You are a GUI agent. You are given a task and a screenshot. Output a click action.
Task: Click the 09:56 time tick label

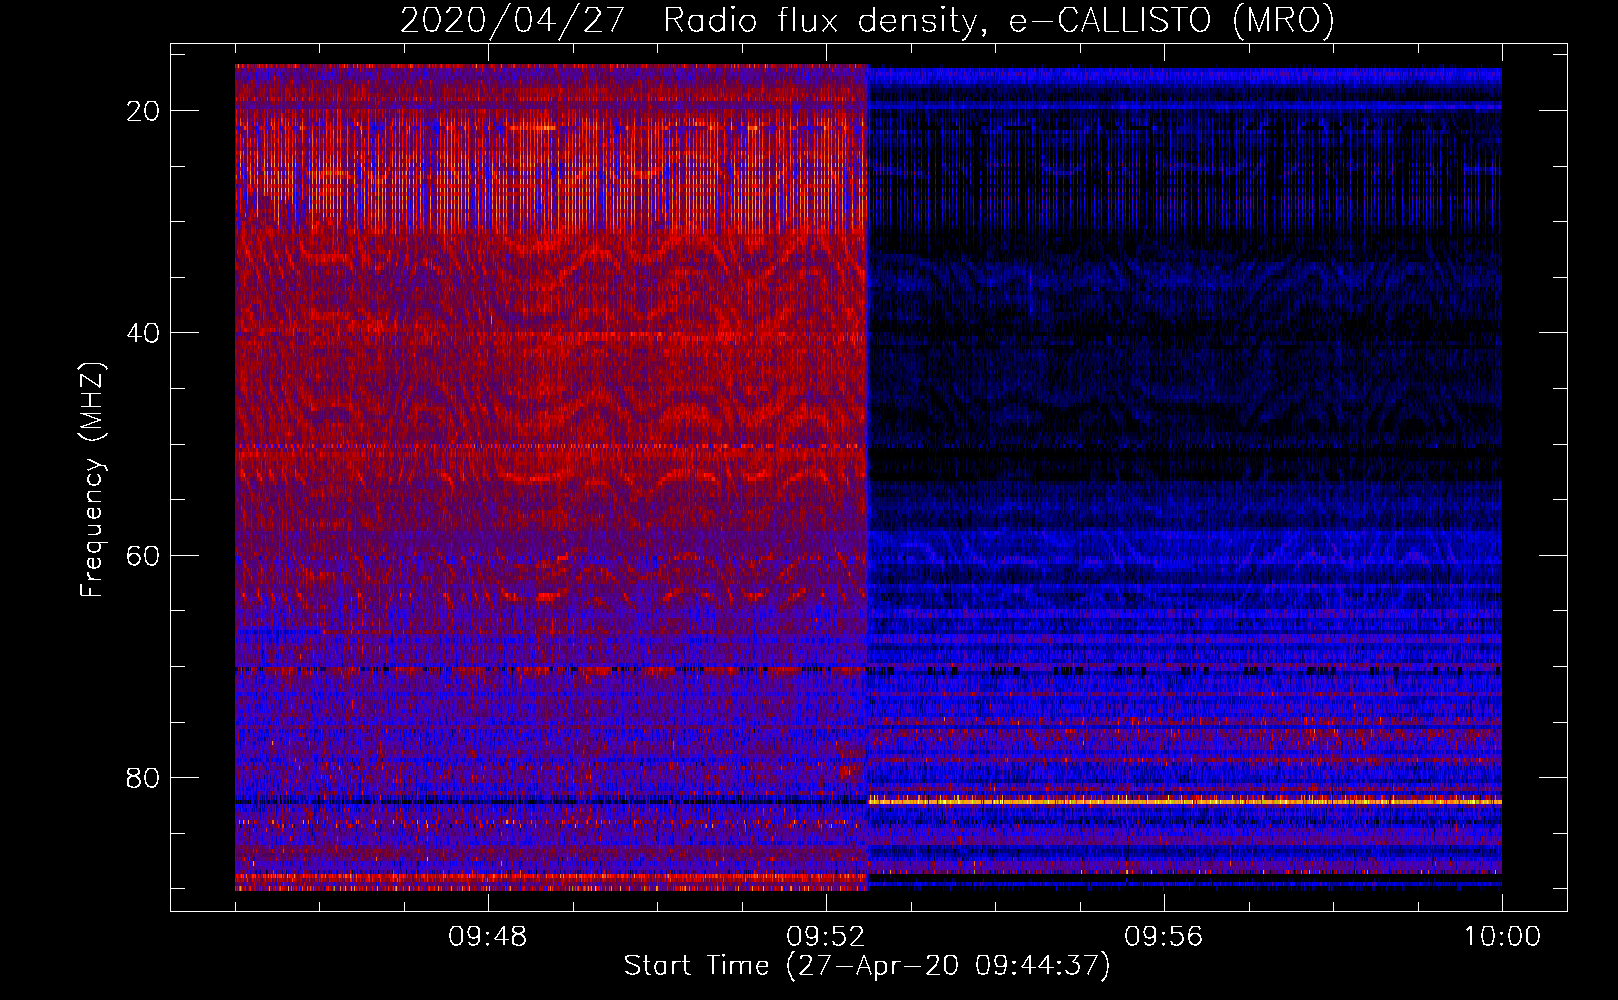coord(1164,937)
